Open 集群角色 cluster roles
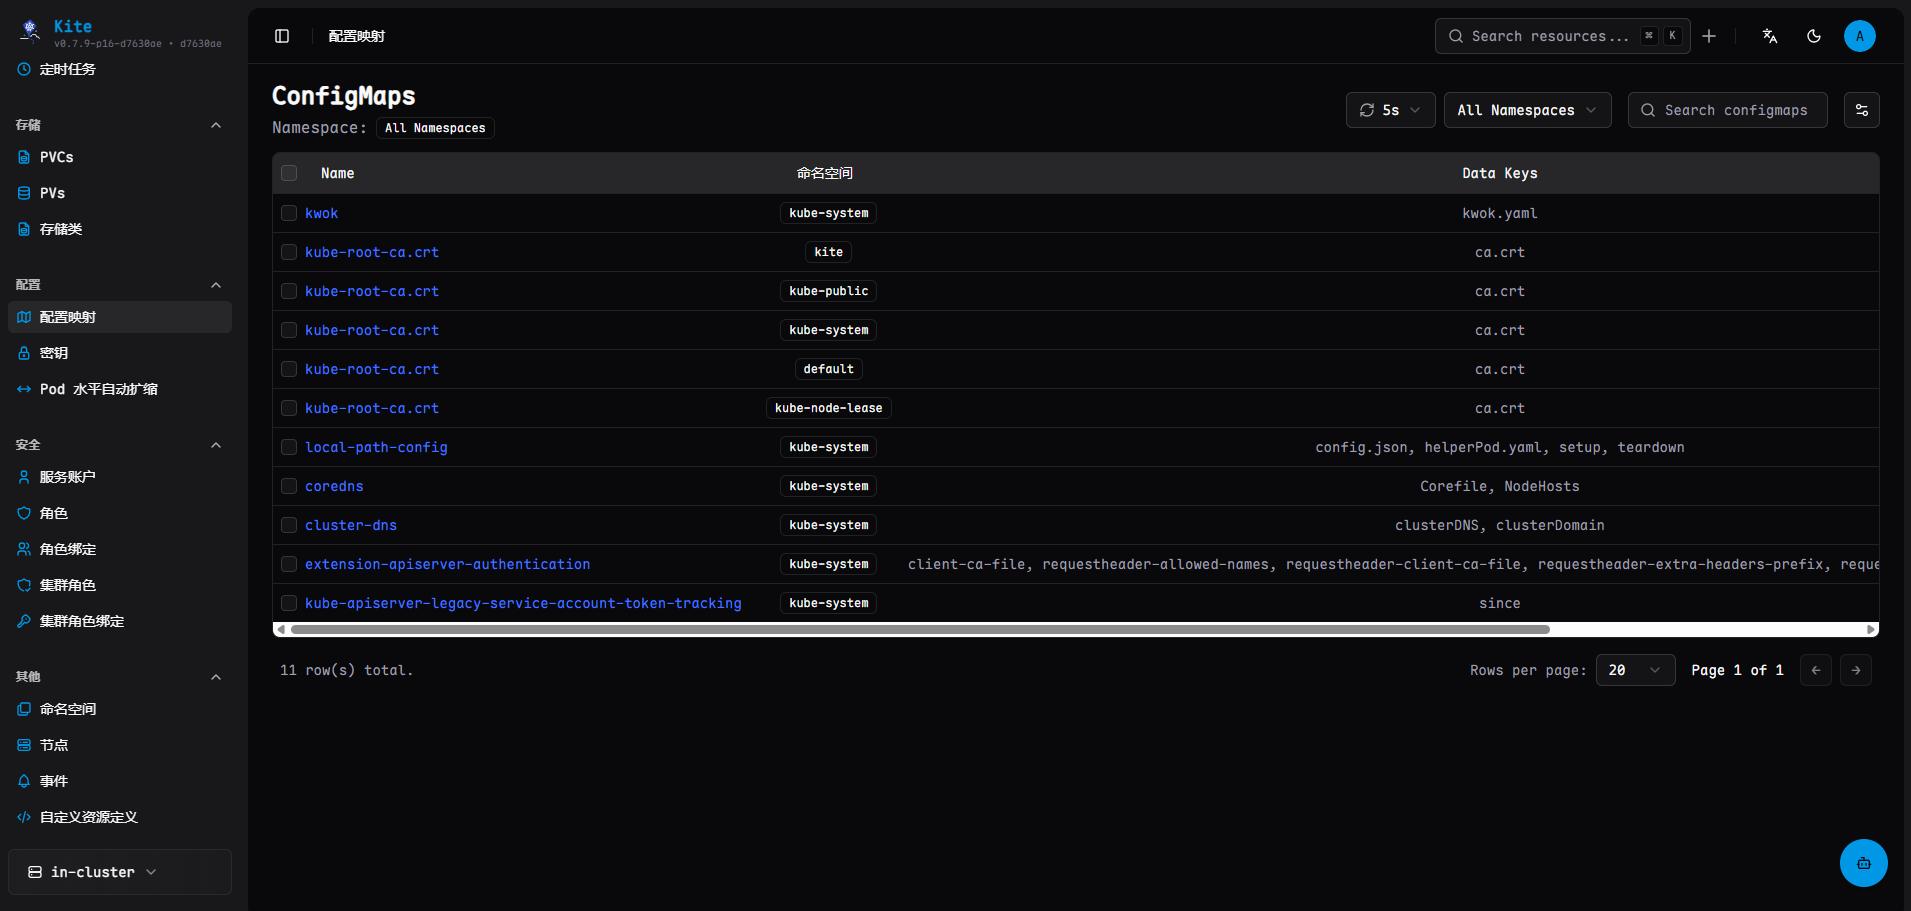The height and width of the screenshot is (911, 1911). pyautogui.click(x=120, y=585)
